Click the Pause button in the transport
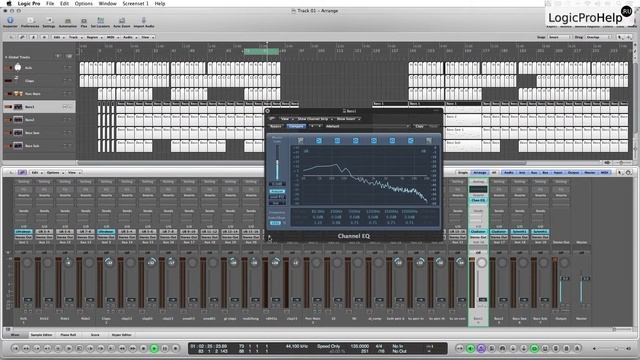 [x=165, y=348]
